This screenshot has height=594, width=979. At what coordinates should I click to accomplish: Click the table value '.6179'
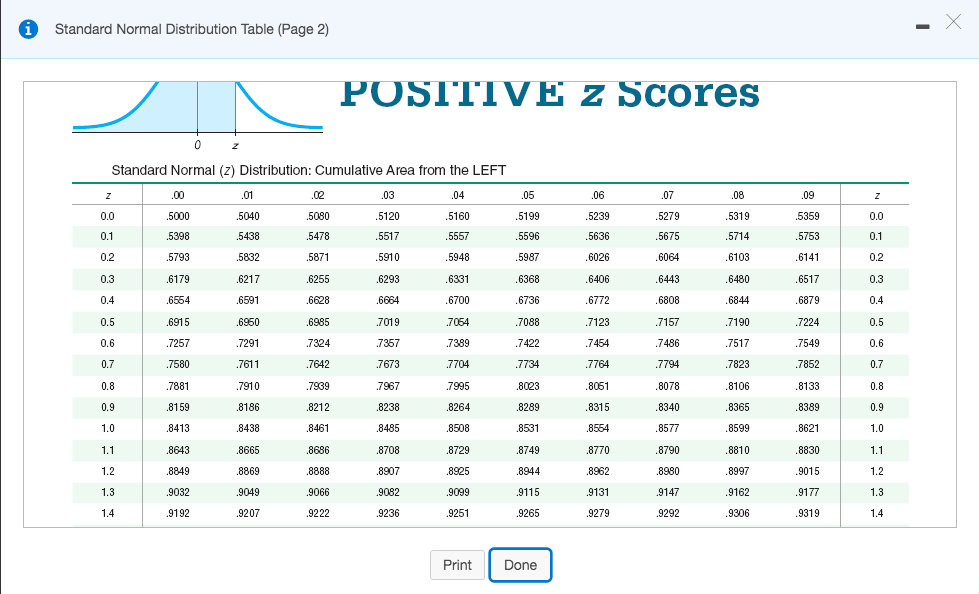[178, 279]
